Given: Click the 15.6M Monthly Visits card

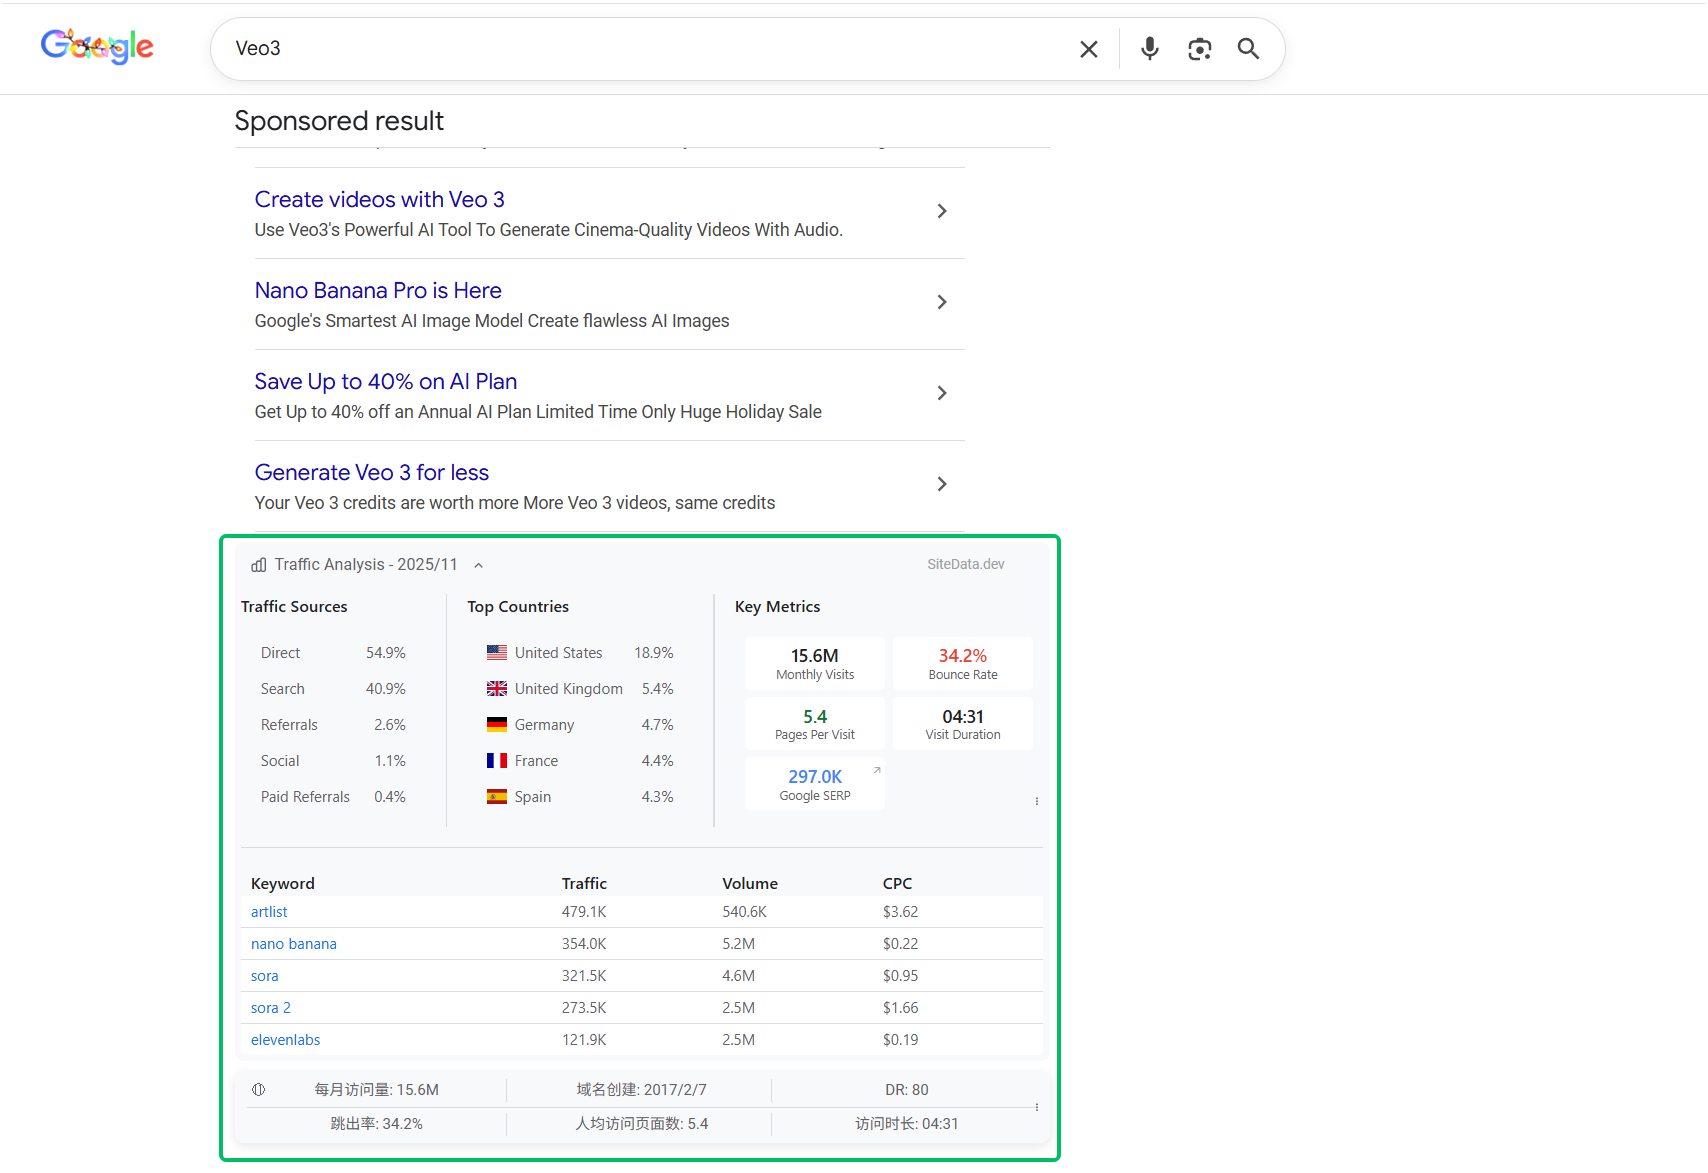Looking at the screenshot, I should click(x=815, y=664).
